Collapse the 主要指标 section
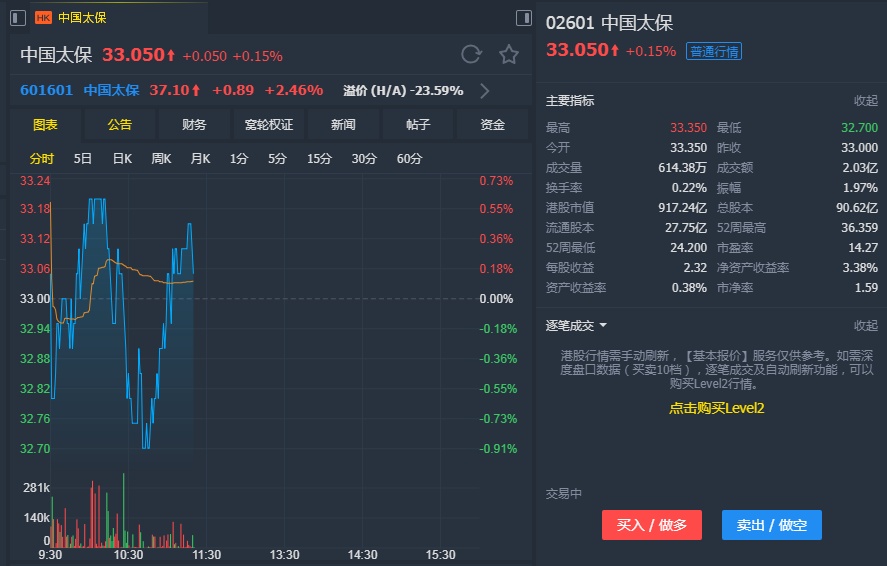 (x=865, y=101)
